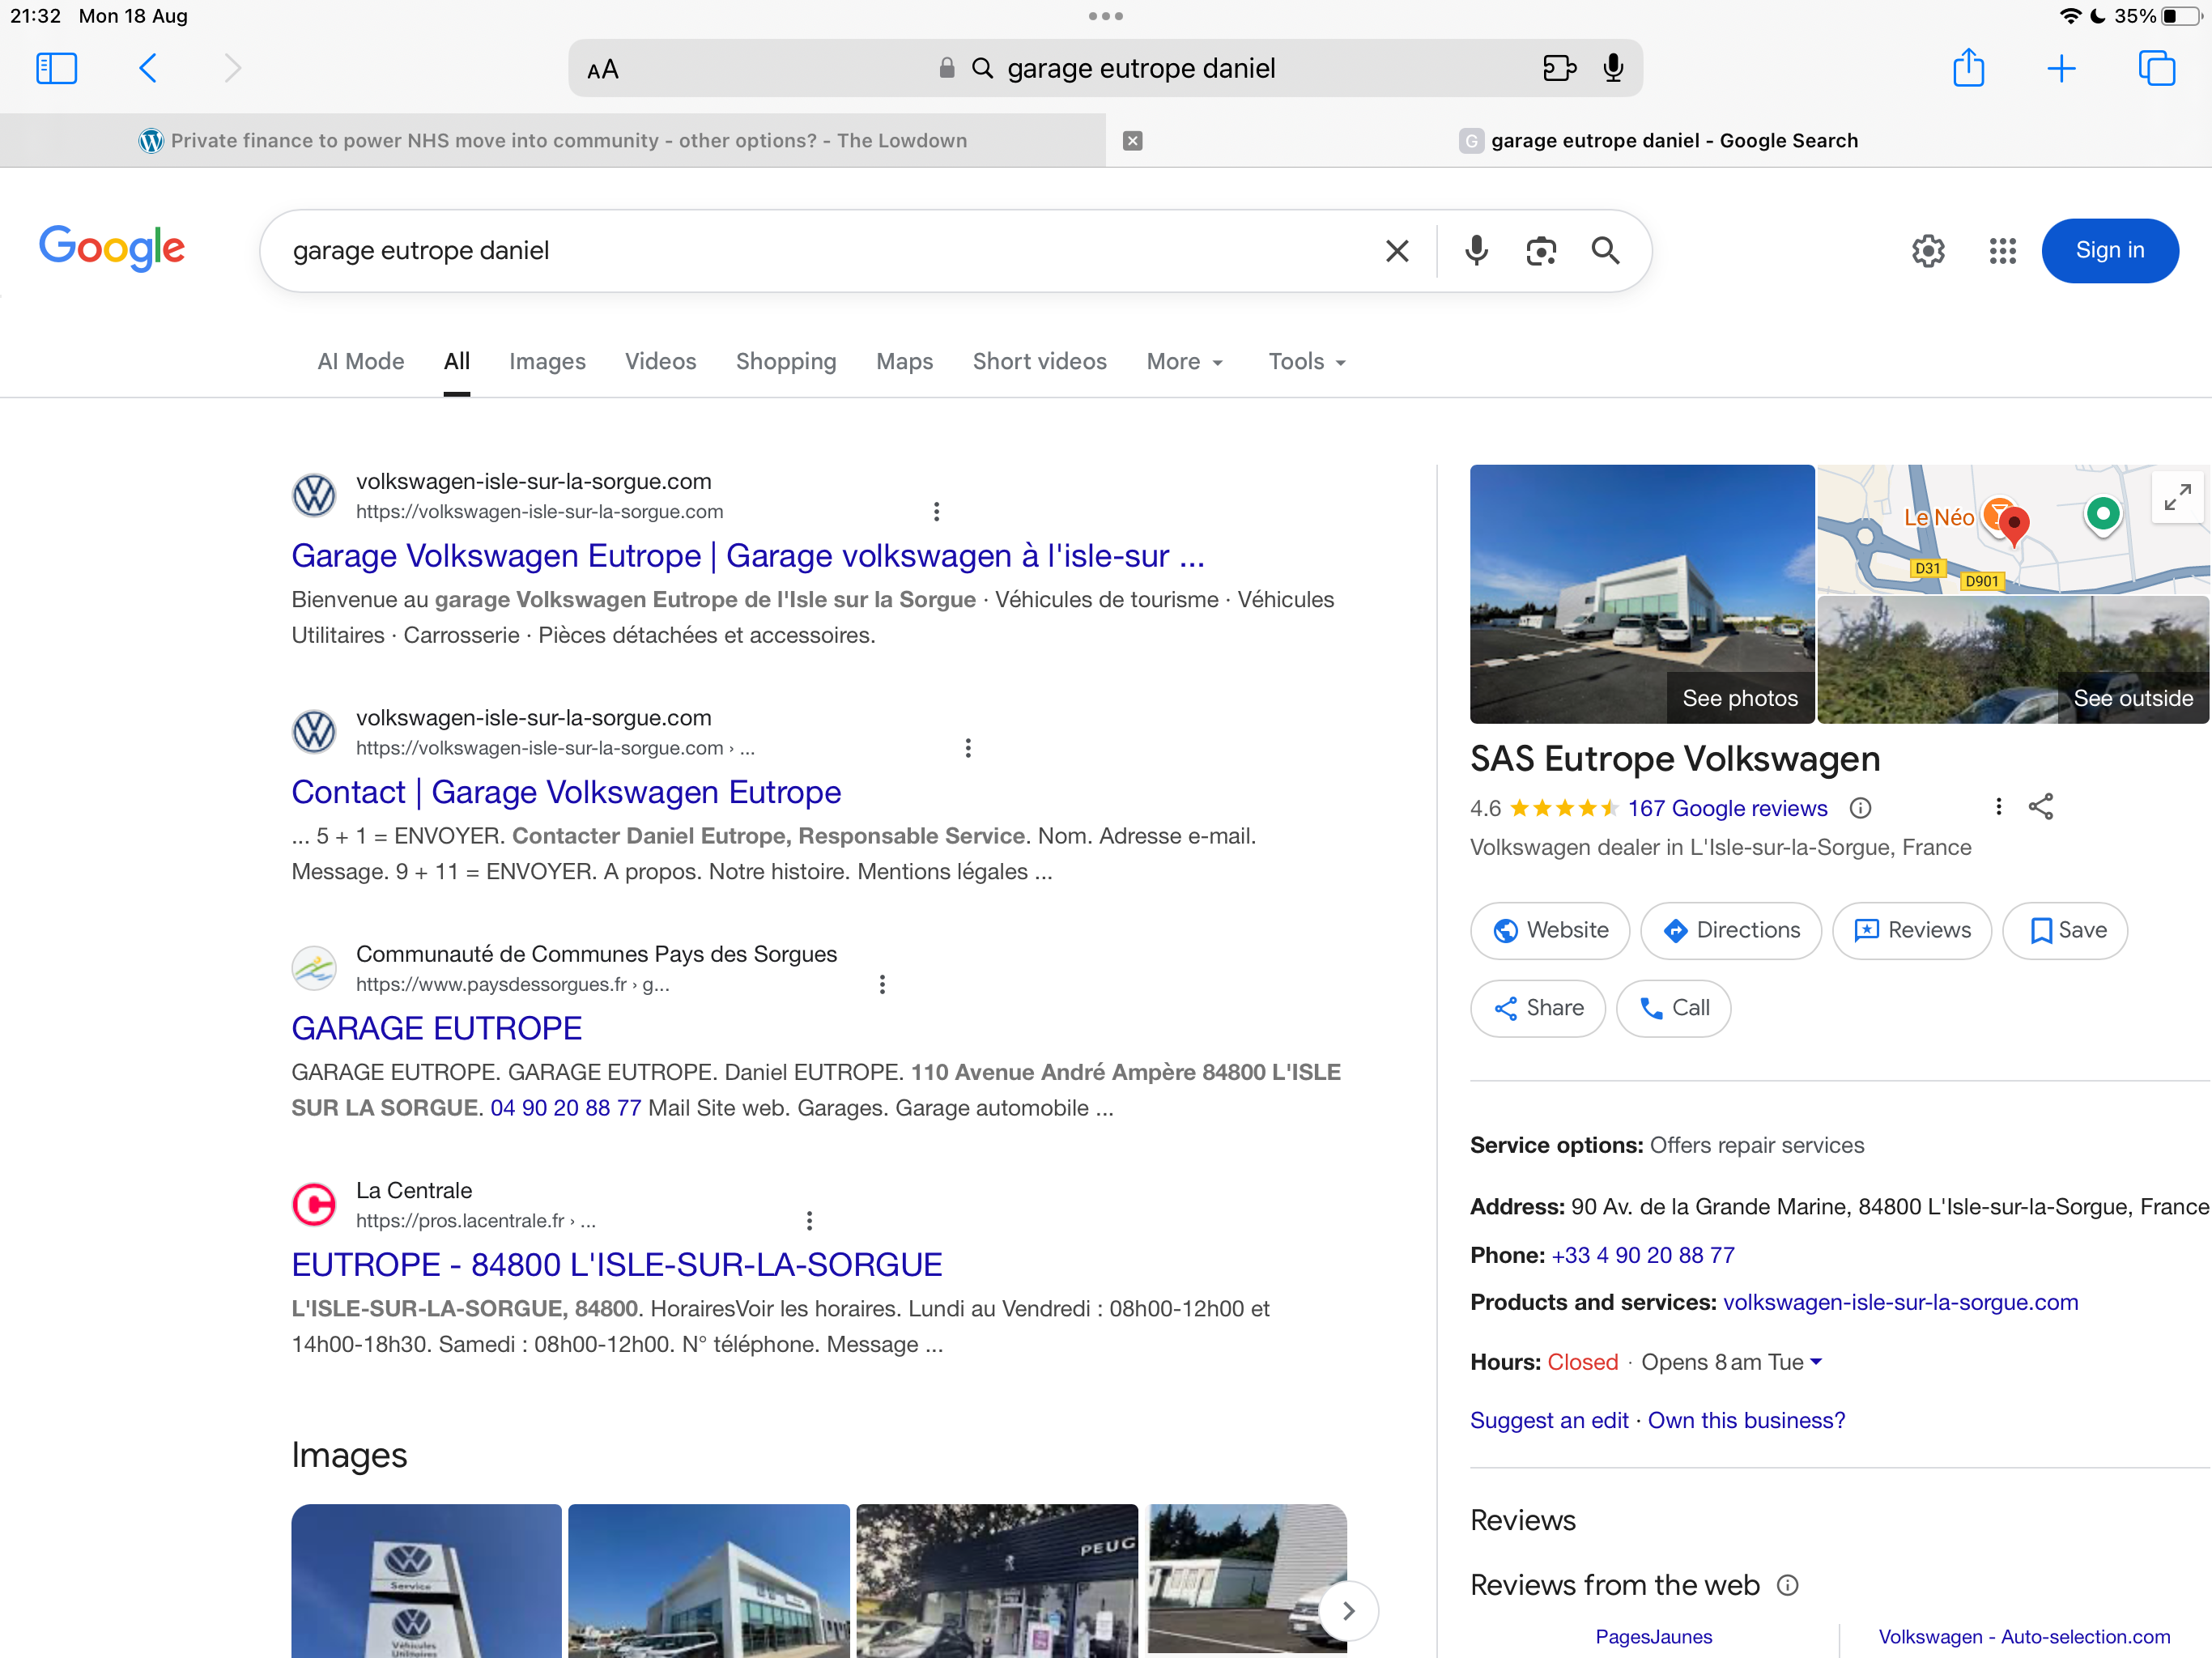The height and width of the screenshot is (1658, 2212).
Task: Expand business opening hours arrow
Action: [x=1816, y=1361]
